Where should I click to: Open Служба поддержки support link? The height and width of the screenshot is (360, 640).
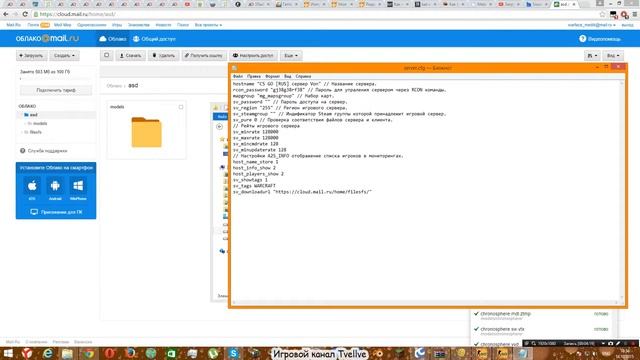tap(44, 151)
